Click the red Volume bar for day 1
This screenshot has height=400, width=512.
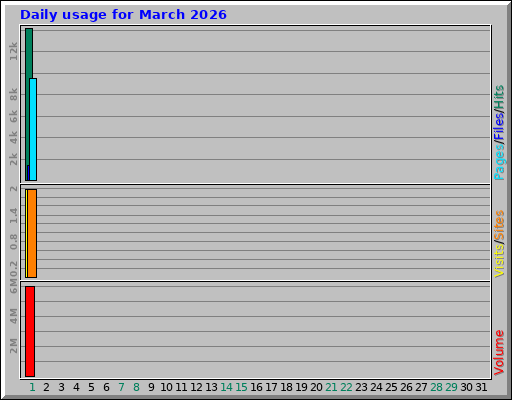30,331
